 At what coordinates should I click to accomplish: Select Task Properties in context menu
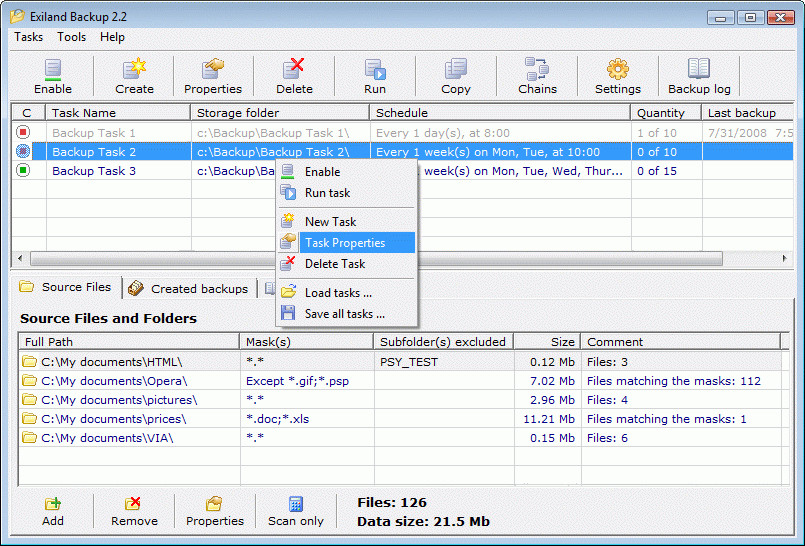[x=347, y=243]
